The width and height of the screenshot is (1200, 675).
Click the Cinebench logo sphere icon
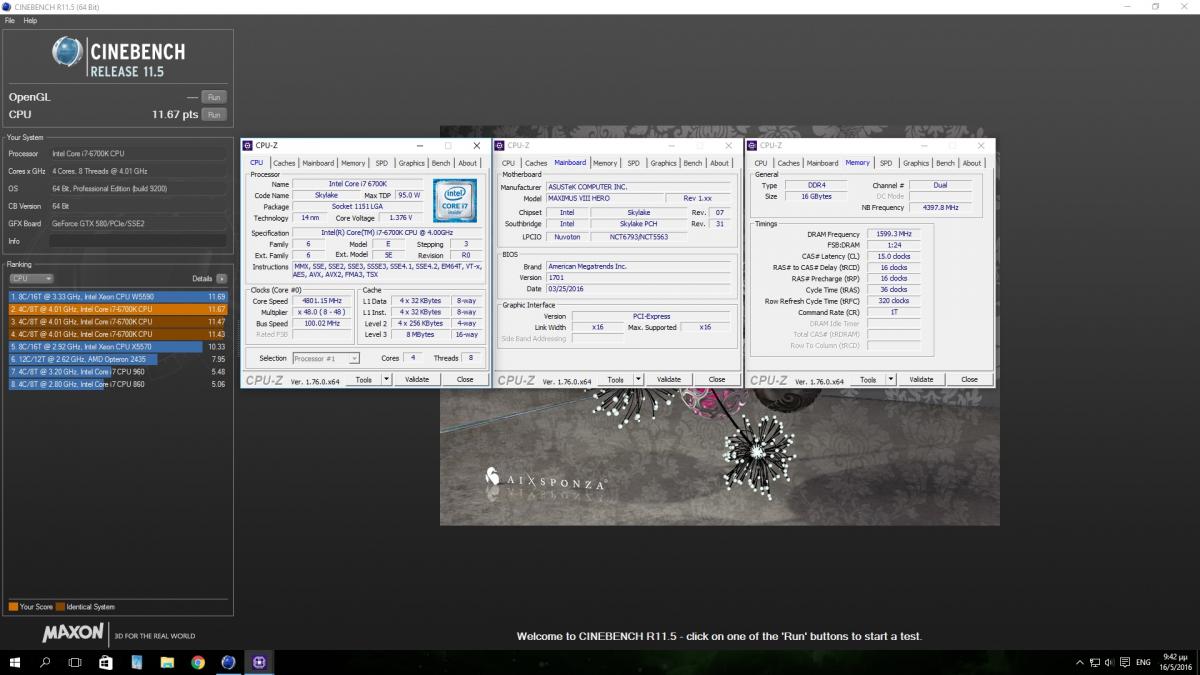[68, 52]
